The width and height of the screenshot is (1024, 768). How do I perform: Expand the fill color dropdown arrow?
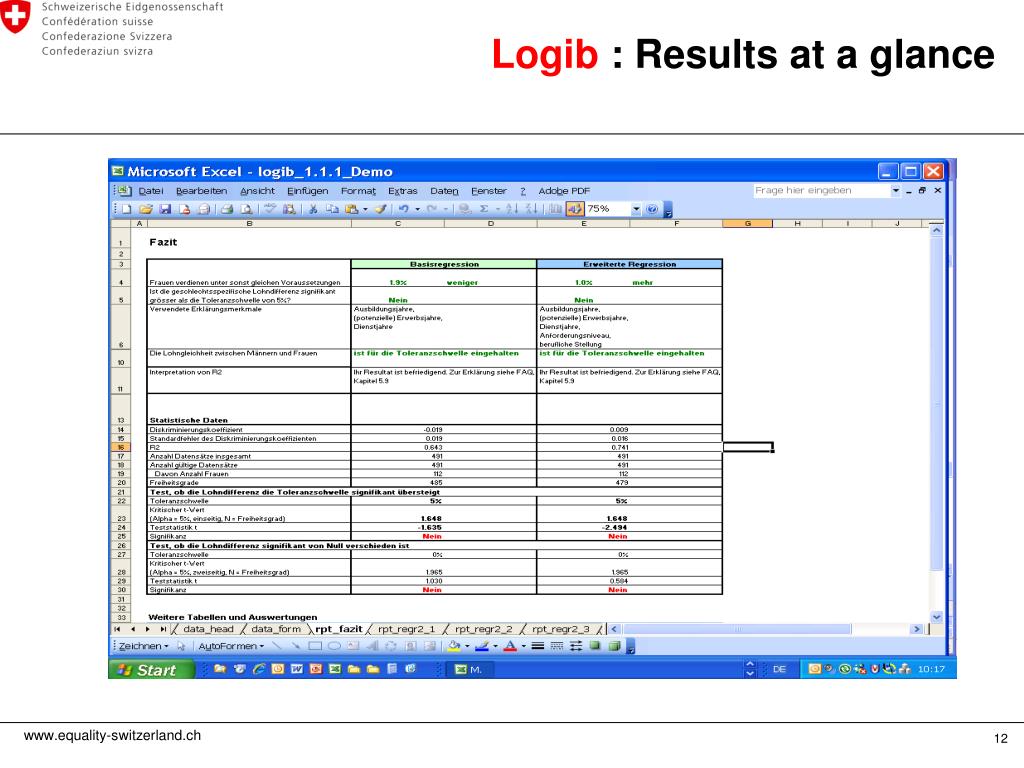coord(467,646)
